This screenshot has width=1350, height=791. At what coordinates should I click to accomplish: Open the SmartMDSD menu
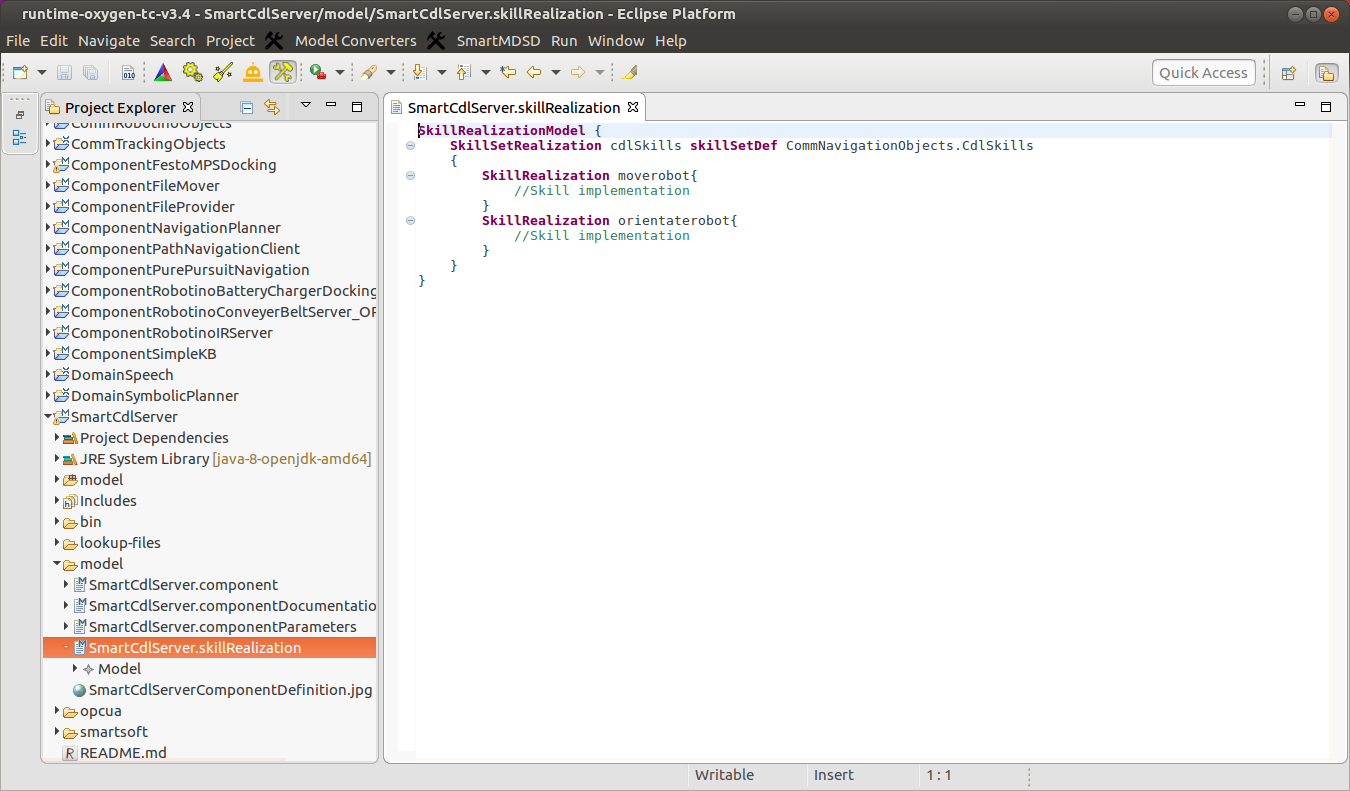click(497, 41)
